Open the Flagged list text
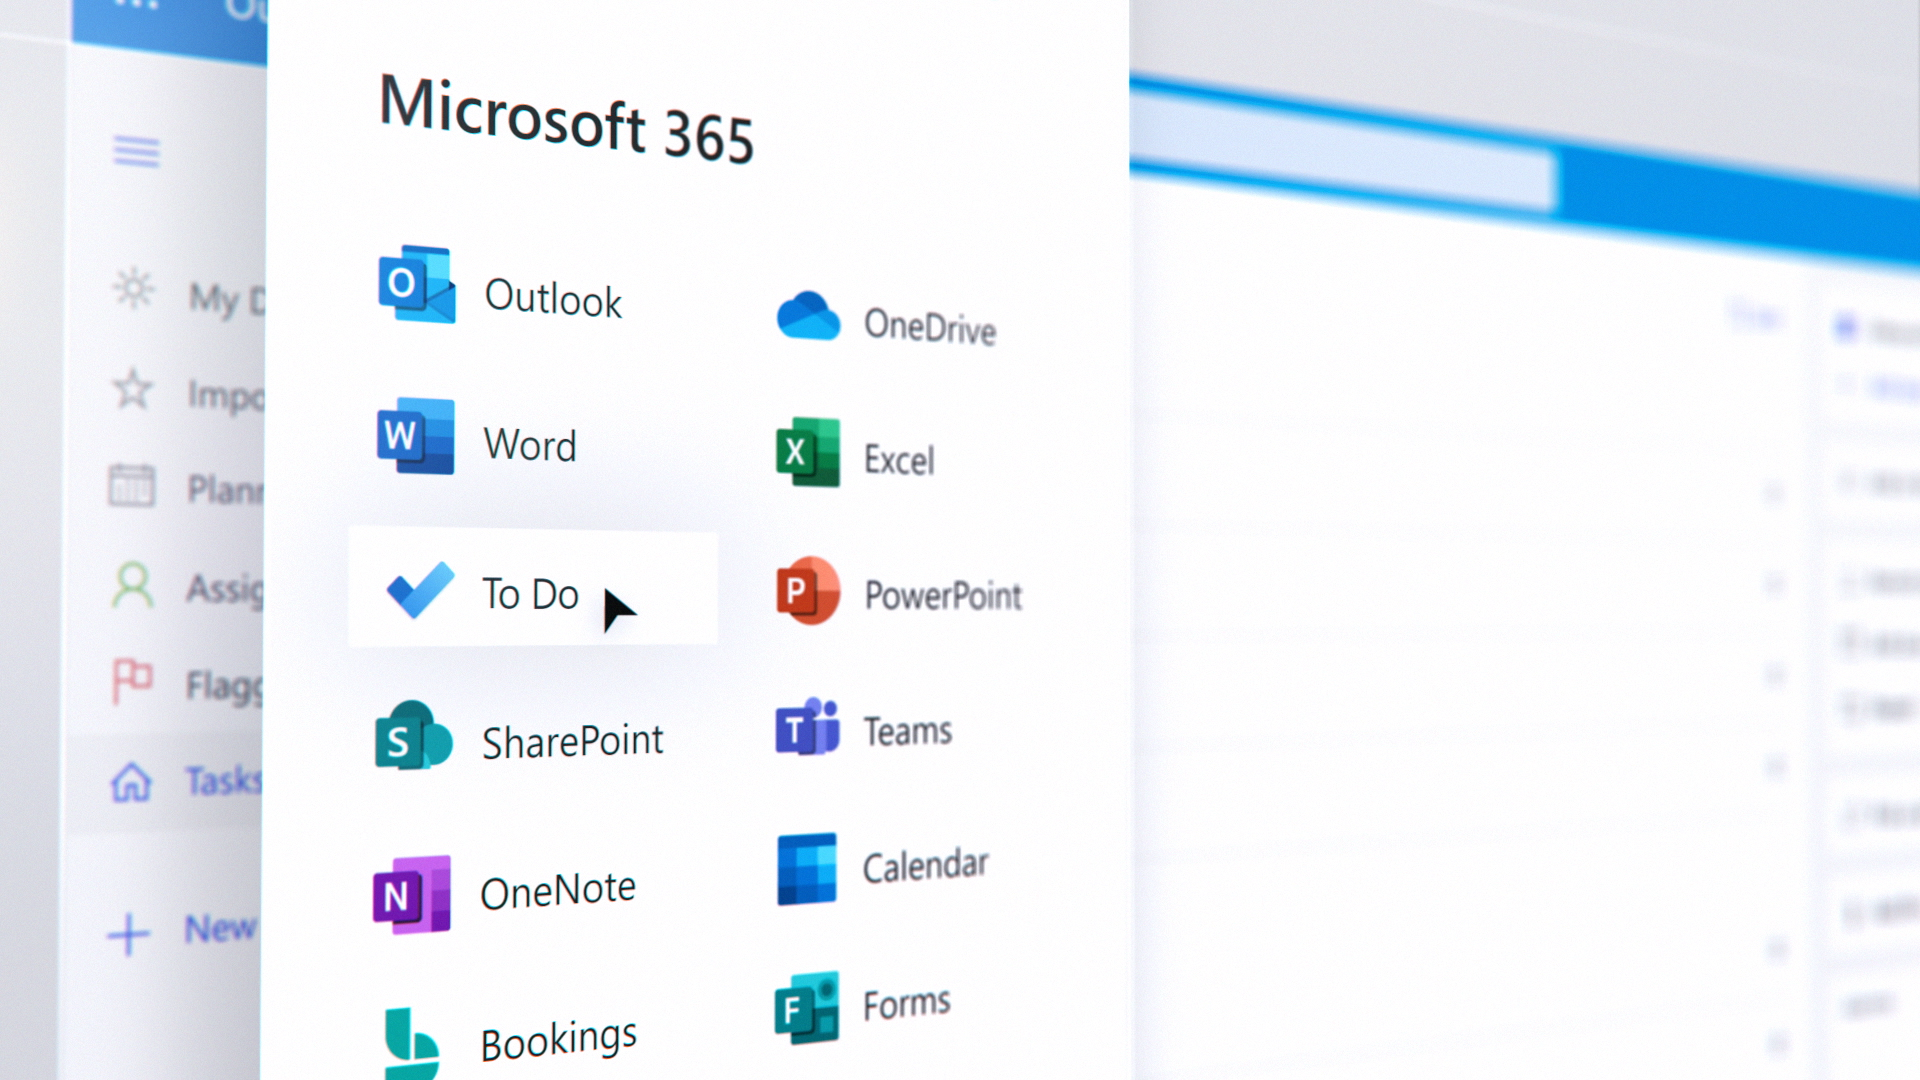1920x1080 pixels. (x=225, y=687)
